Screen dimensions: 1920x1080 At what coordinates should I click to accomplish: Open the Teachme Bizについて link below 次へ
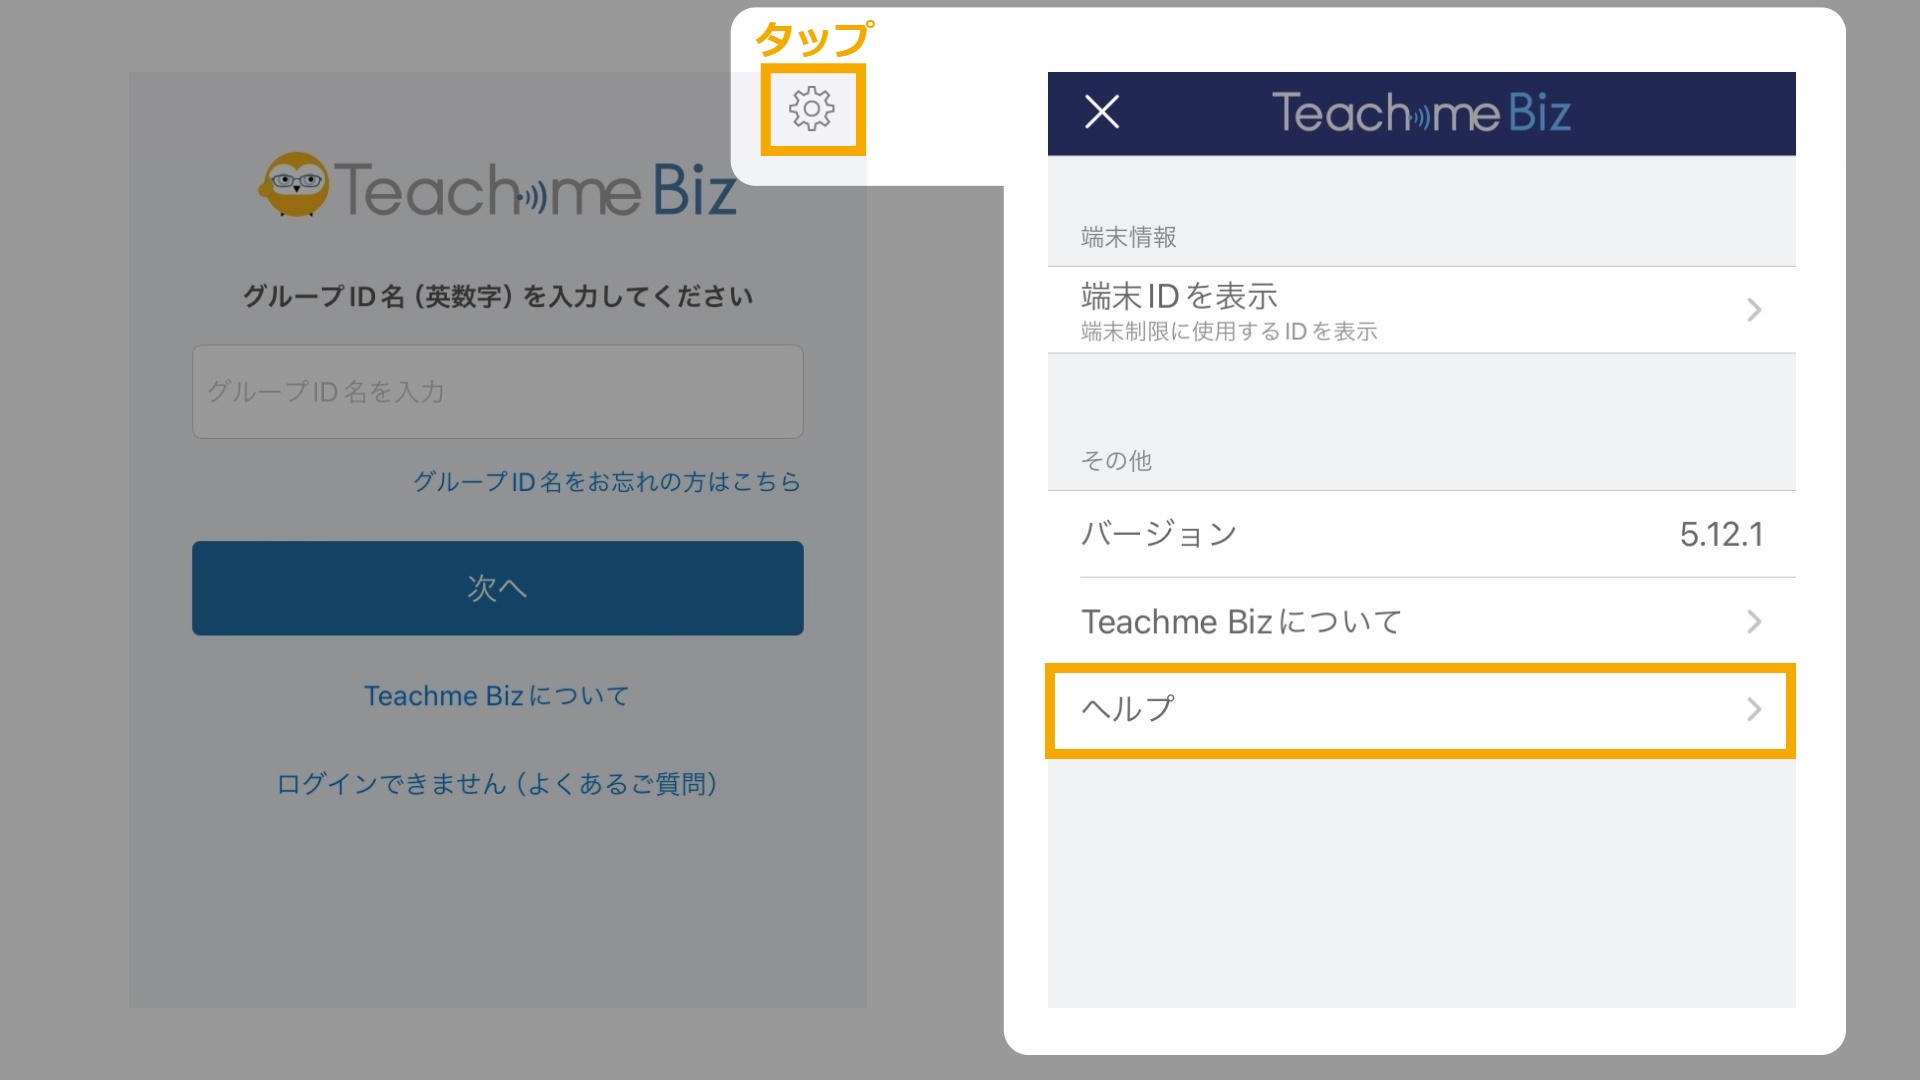tap(497, 695)
